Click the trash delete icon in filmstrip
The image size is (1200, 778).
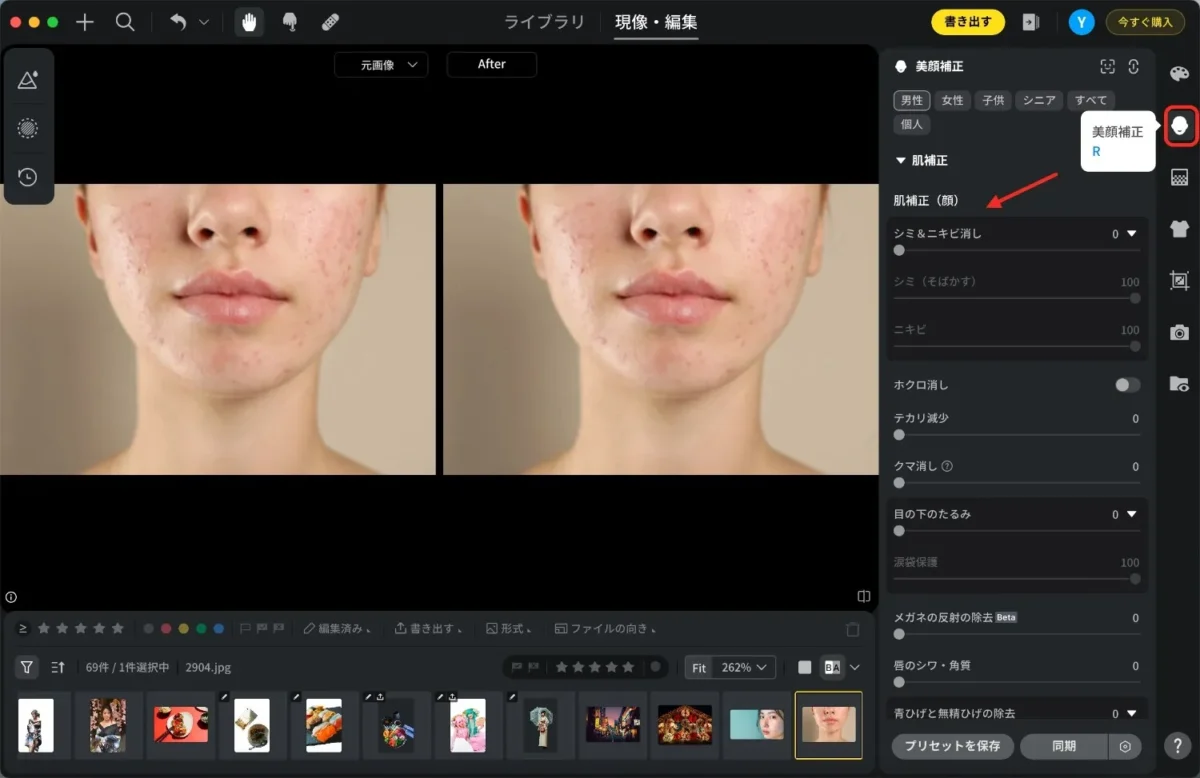pyautogui.click(x=852, y=629)
